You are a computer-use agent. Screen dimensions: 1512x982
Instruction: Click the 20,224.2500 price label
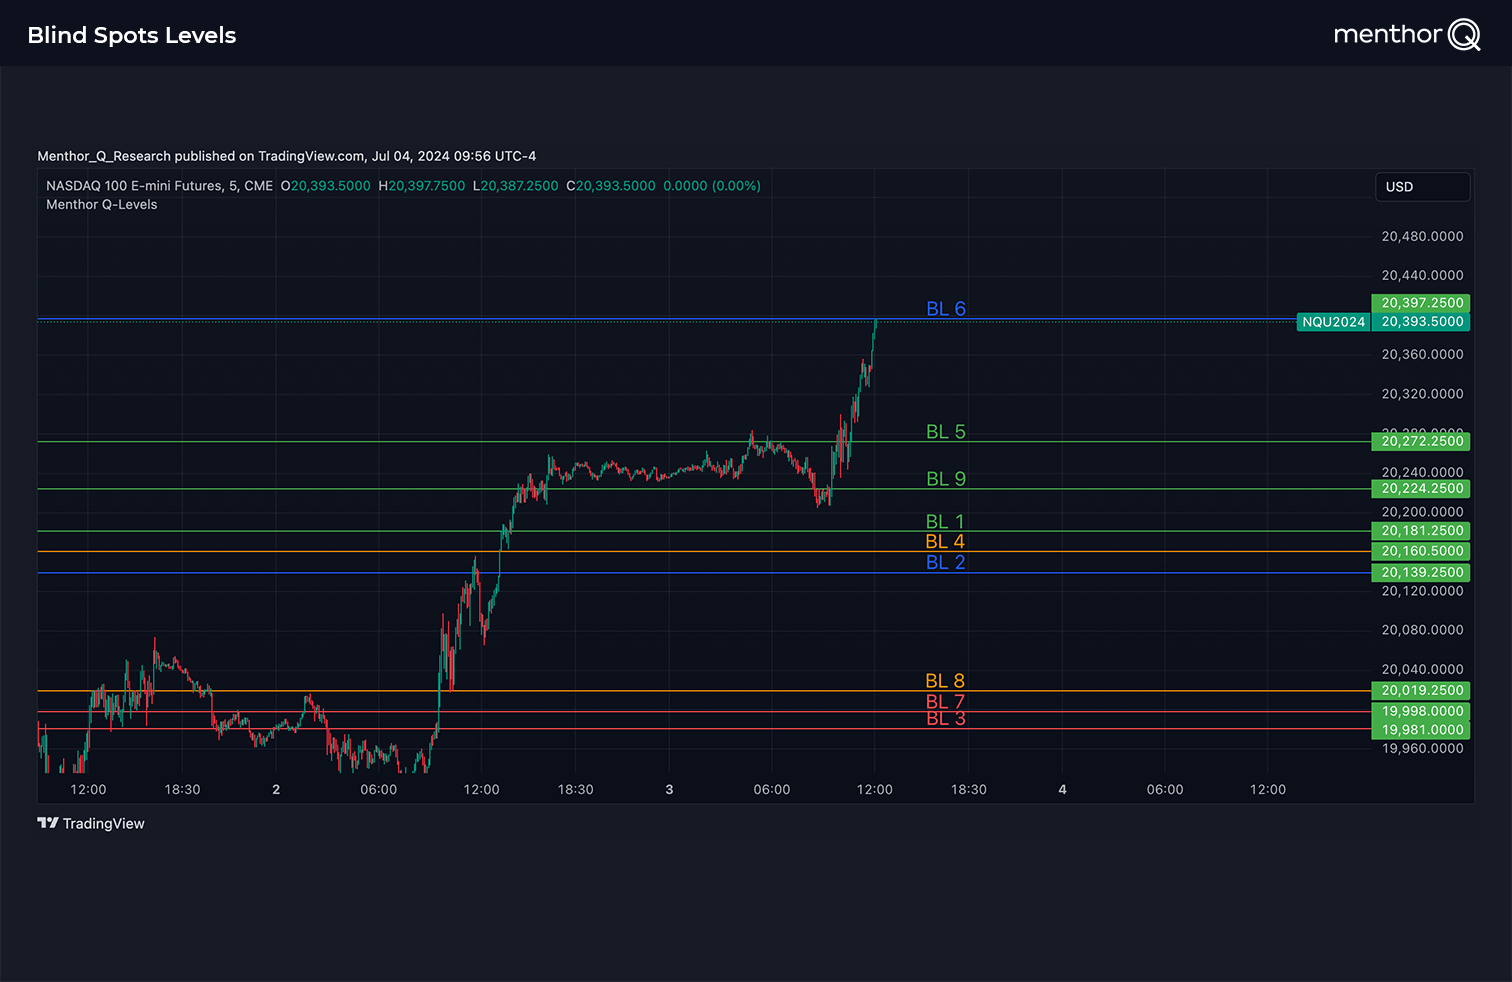[1421, 489]
